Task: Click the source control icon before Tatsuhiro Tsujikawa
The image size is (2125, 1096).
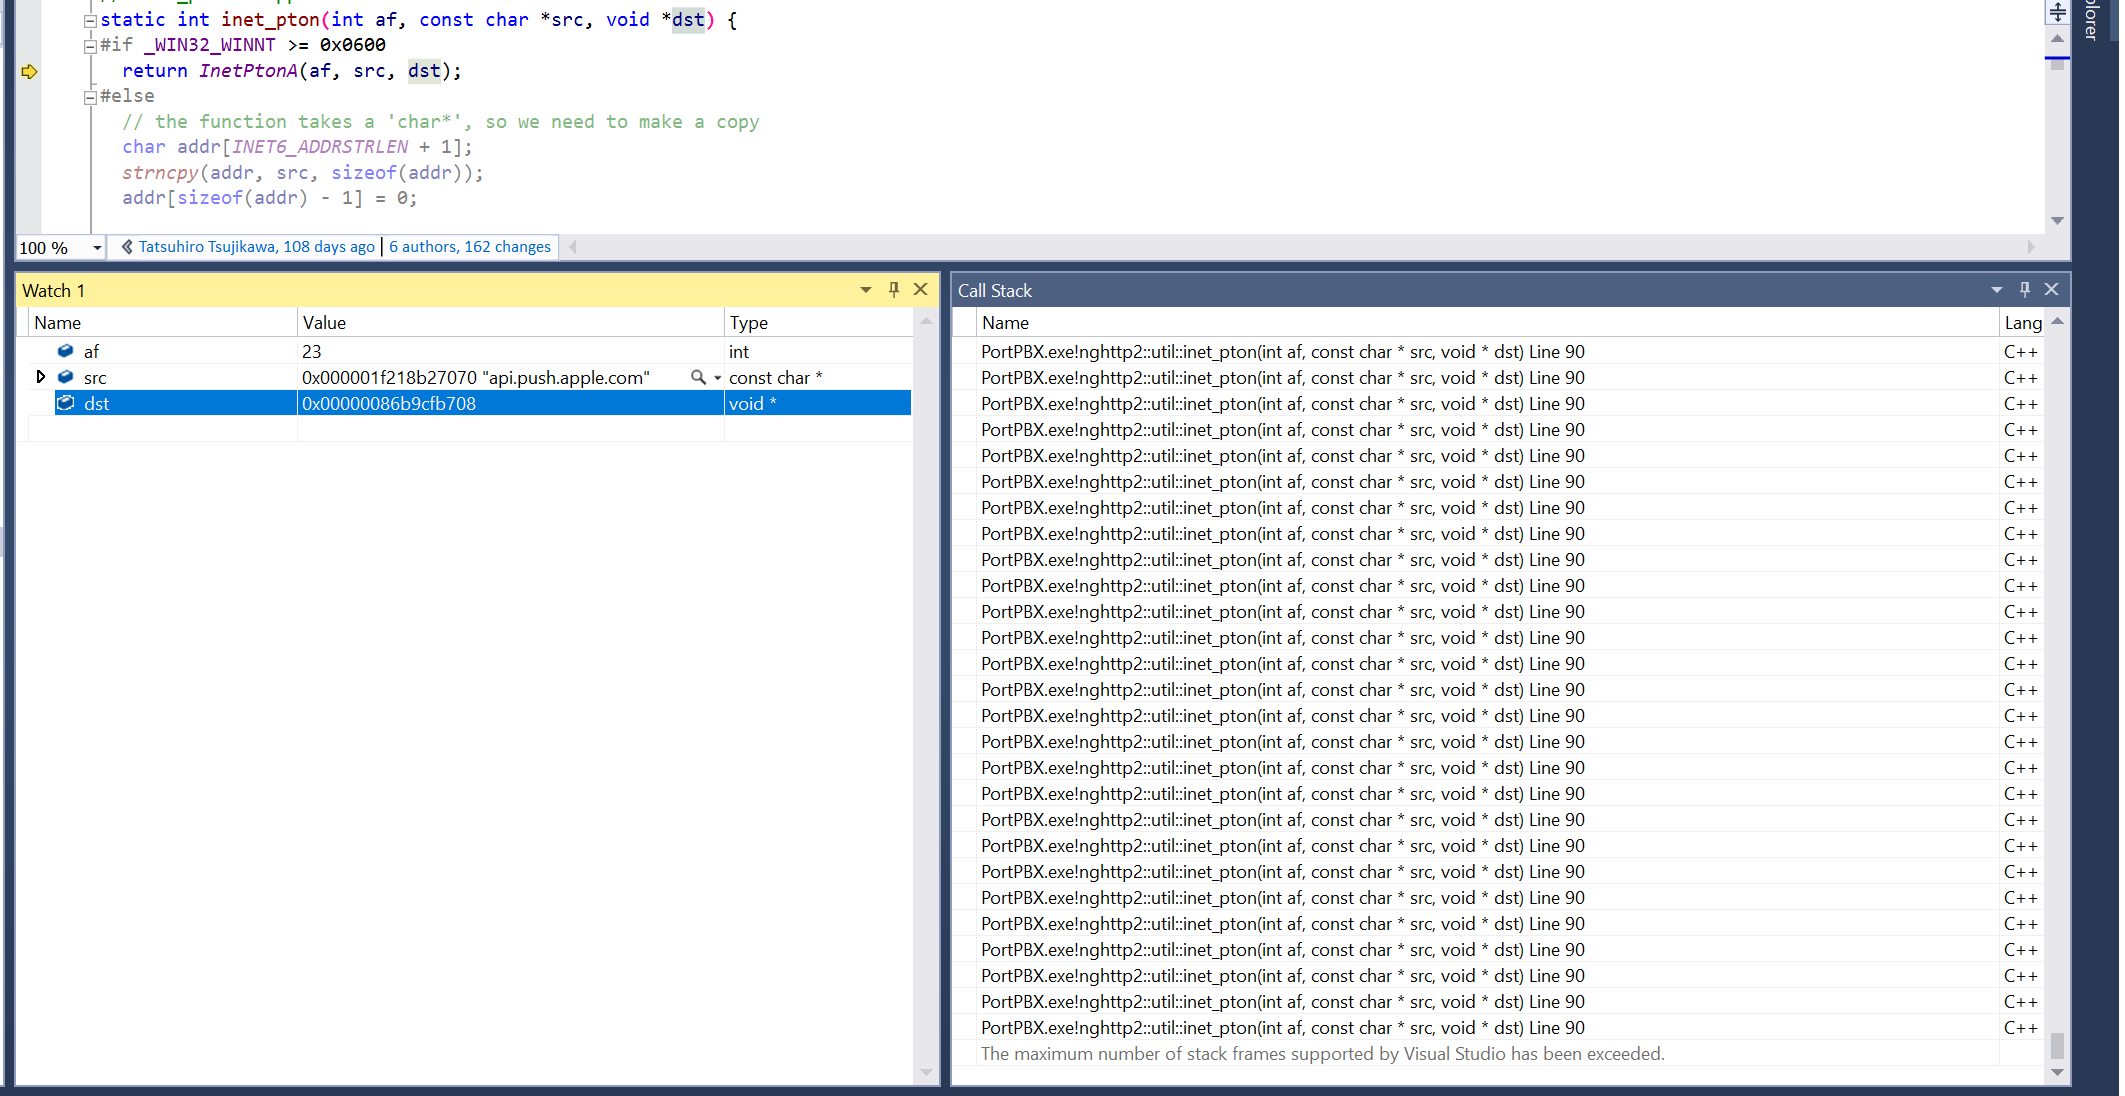Action: coord(126,246)
